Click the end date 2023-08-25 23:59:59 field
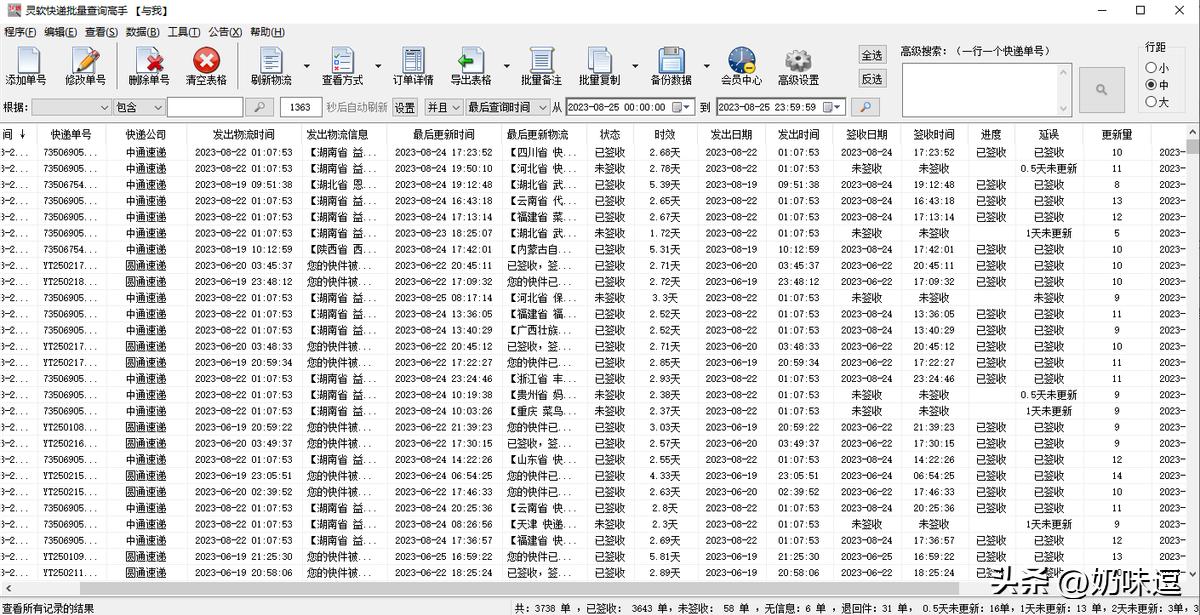Screen dimensions: 1200x615 (x=781, y=107)
